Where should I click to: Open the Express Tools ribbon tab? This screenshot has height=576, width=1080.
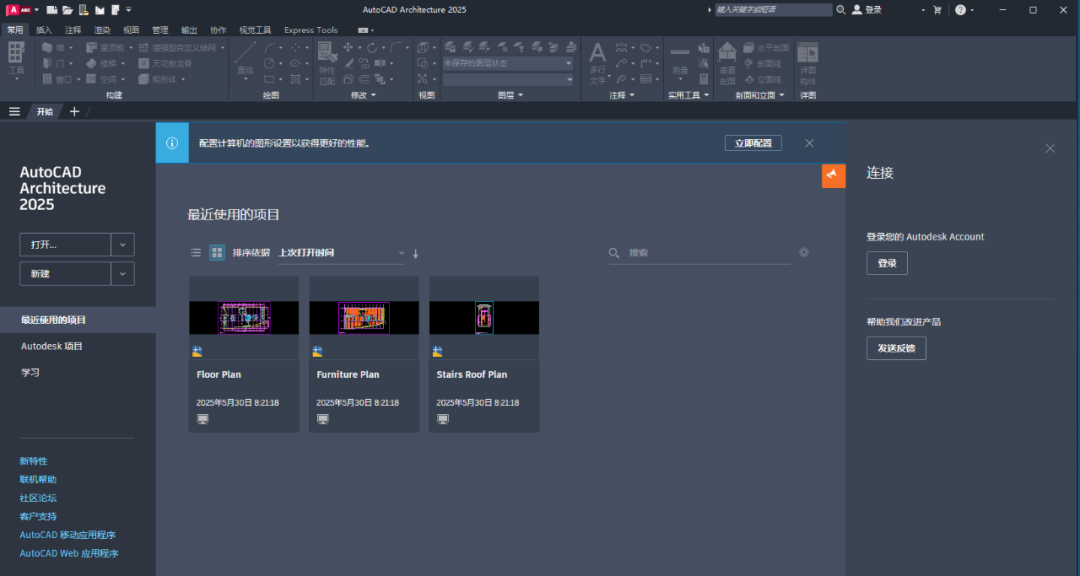[311, 30]
